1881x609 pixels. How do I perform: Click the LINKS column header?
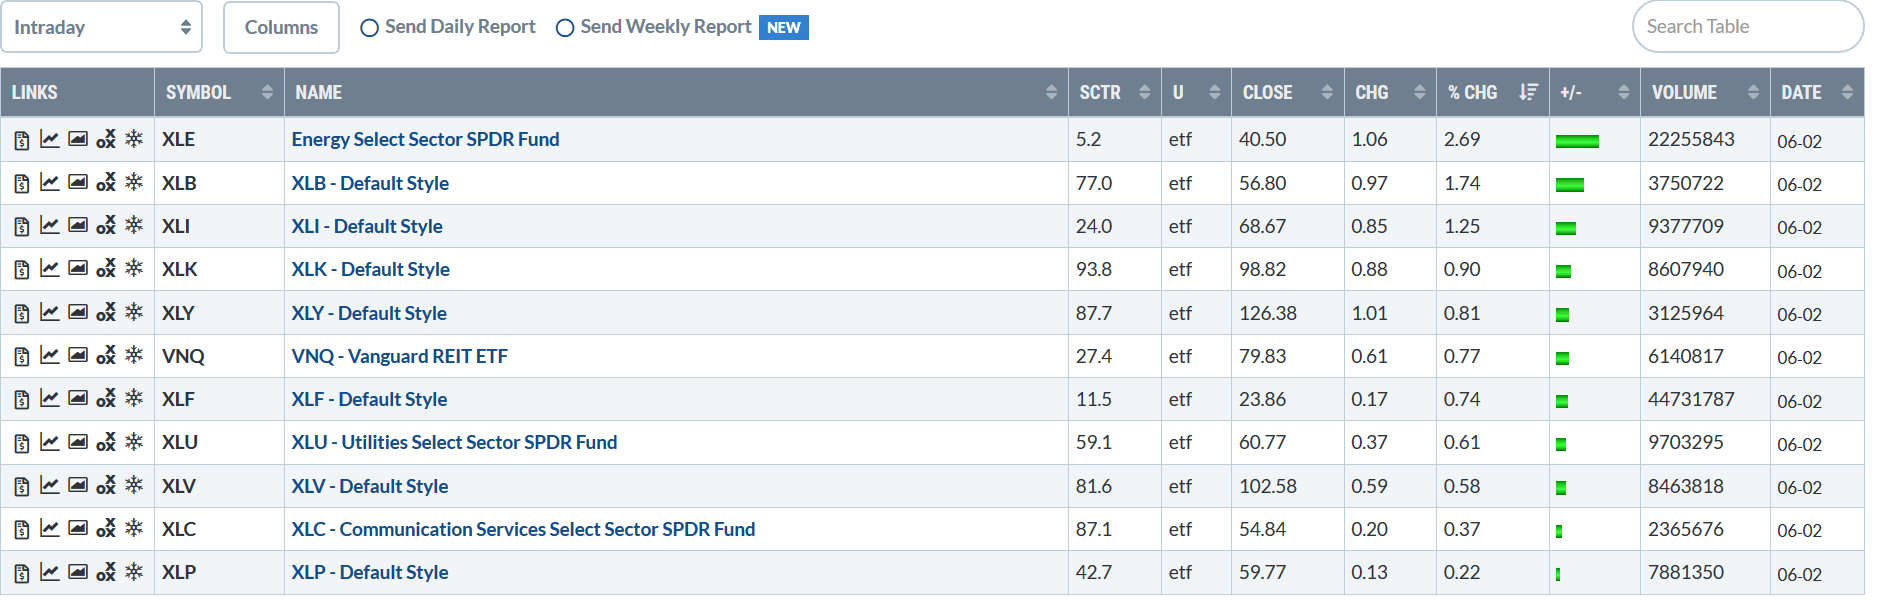[x=78, y=92]
